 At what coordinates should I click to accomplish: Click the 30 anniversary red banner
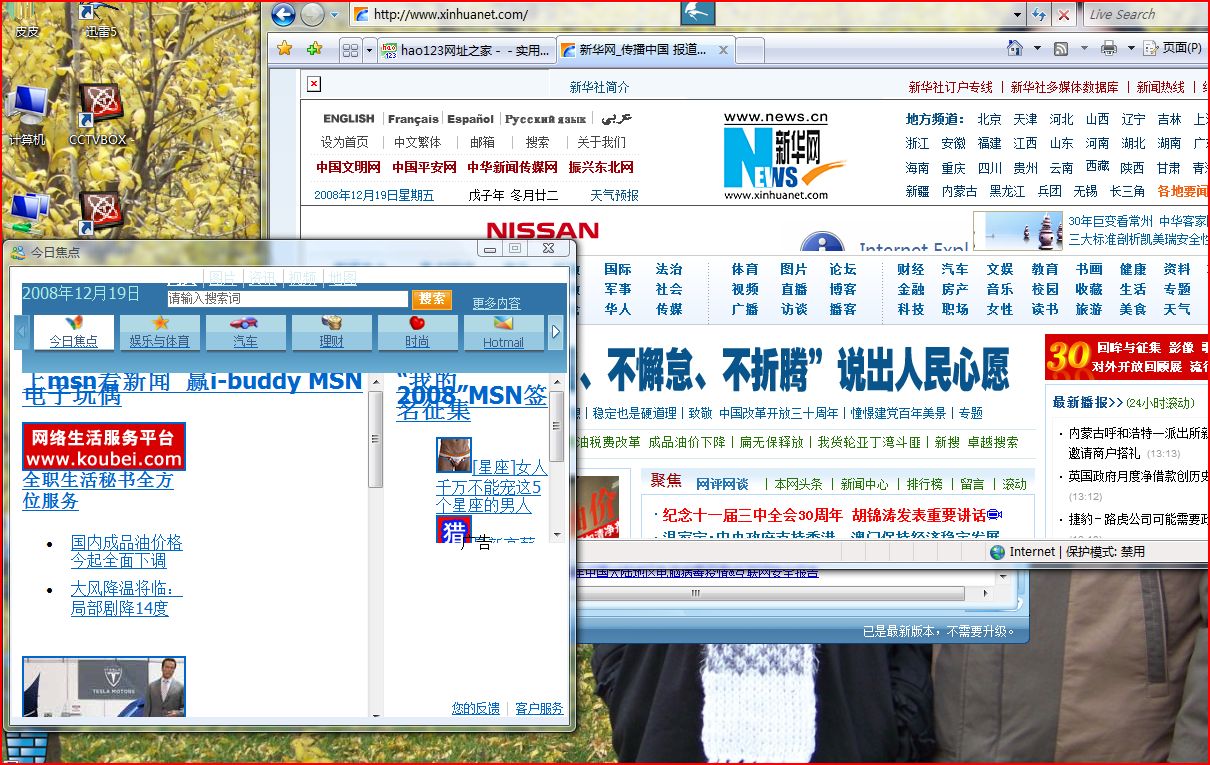(x=1127, y=357)
